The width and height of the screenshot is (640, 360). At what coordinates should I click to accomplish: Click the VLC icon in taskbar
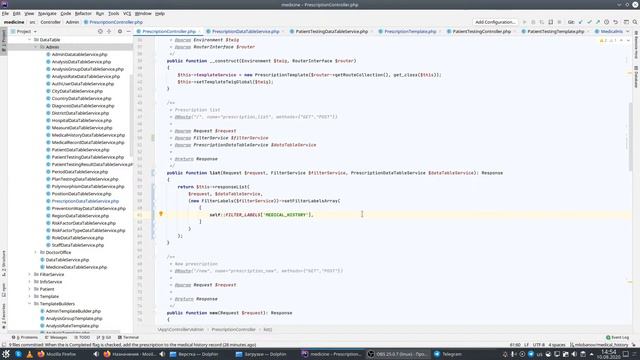pyautogui.click(x=29, y=354)
